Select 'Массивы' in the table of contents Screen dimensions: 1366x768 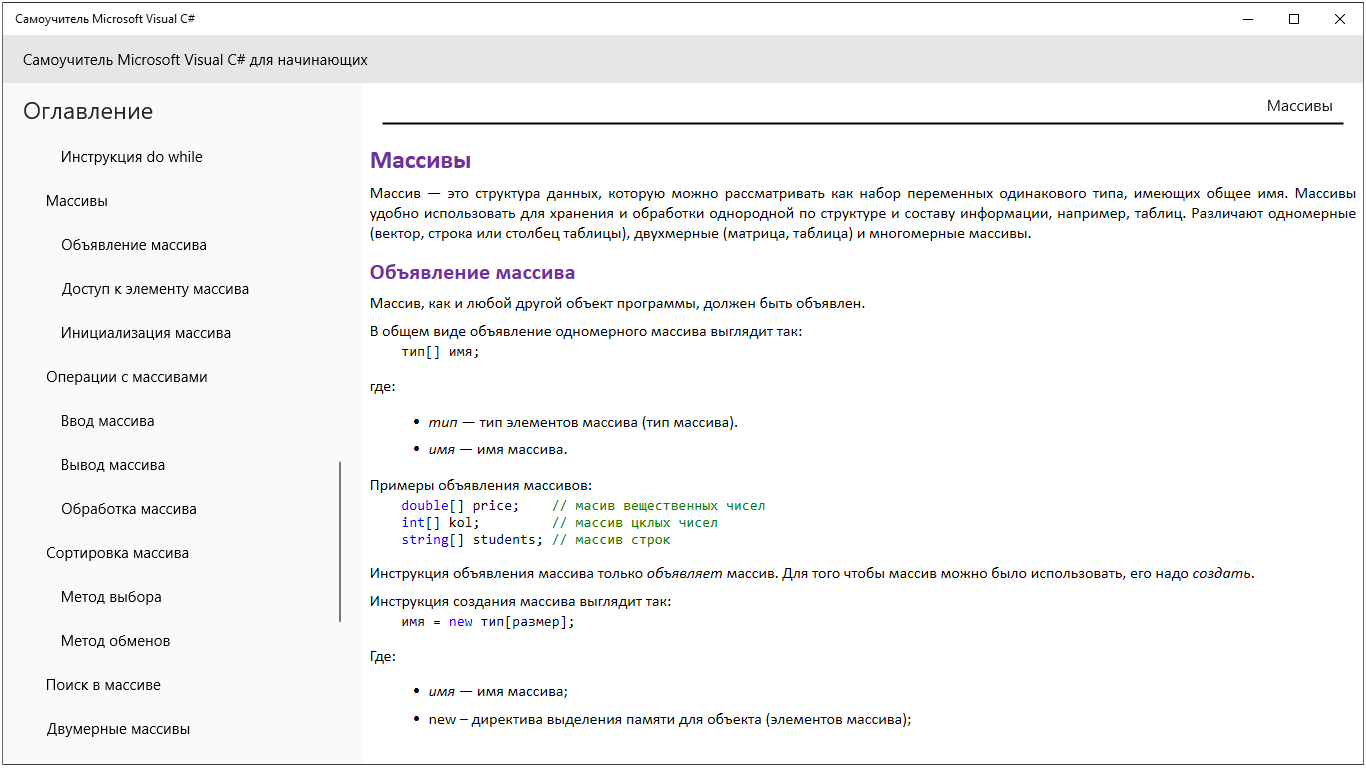point(77,201)
